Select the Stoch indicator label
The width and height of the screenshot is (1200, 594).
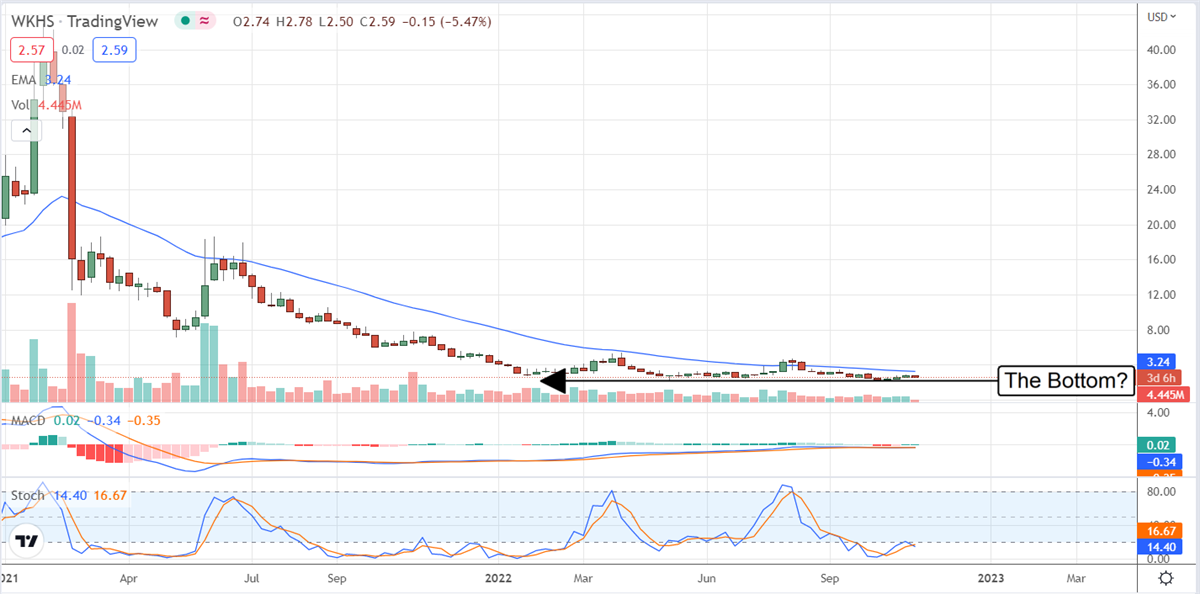[29, 495]
